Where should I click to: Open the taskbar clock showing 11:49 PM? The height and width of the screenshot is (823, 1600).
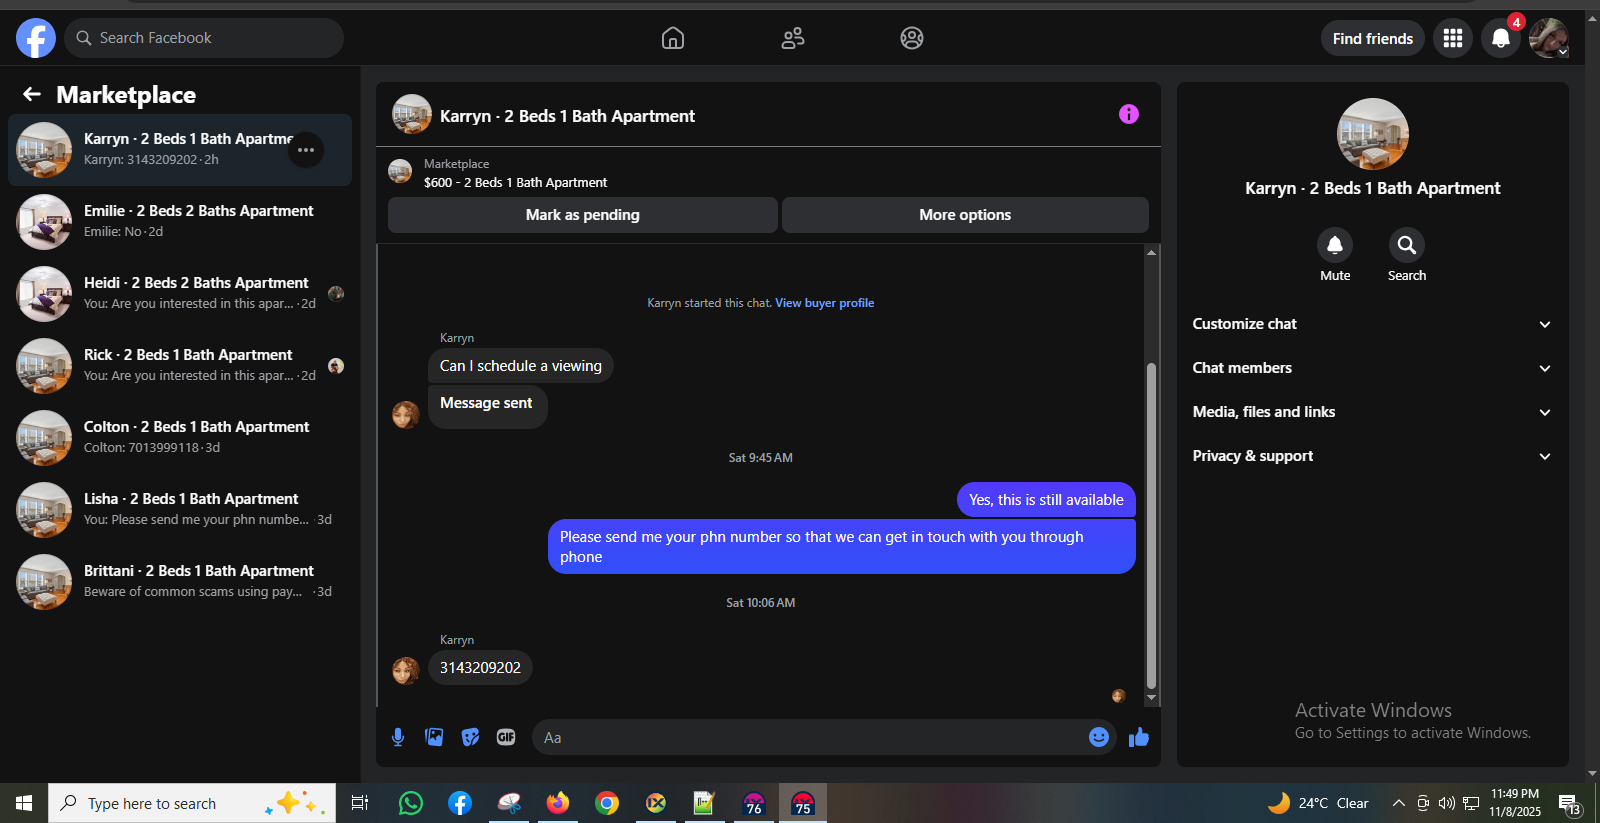pyautogui.click(x=1515, y=803)
